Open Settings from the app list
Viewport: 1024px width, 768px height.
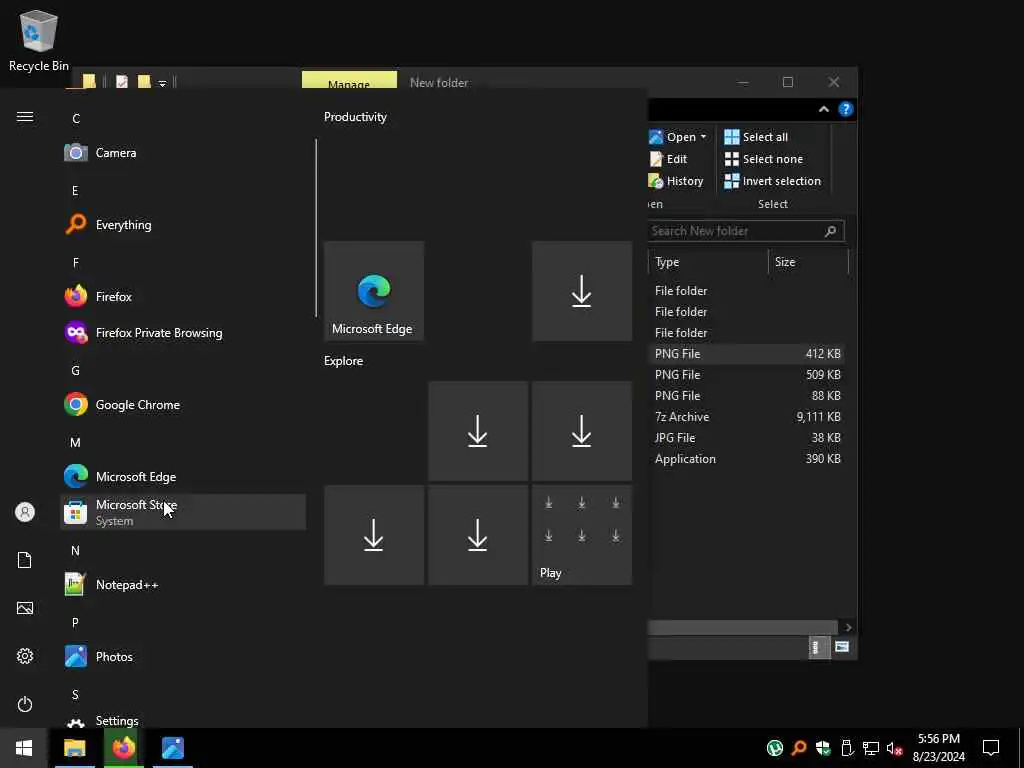coord(183,720)
